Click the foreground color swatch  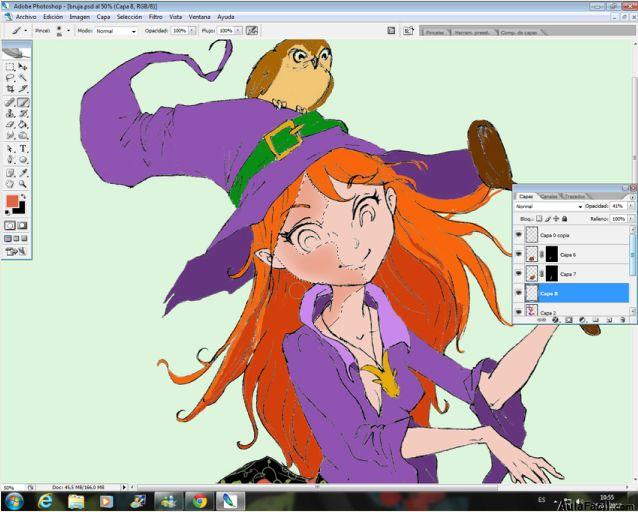(12, 201)
